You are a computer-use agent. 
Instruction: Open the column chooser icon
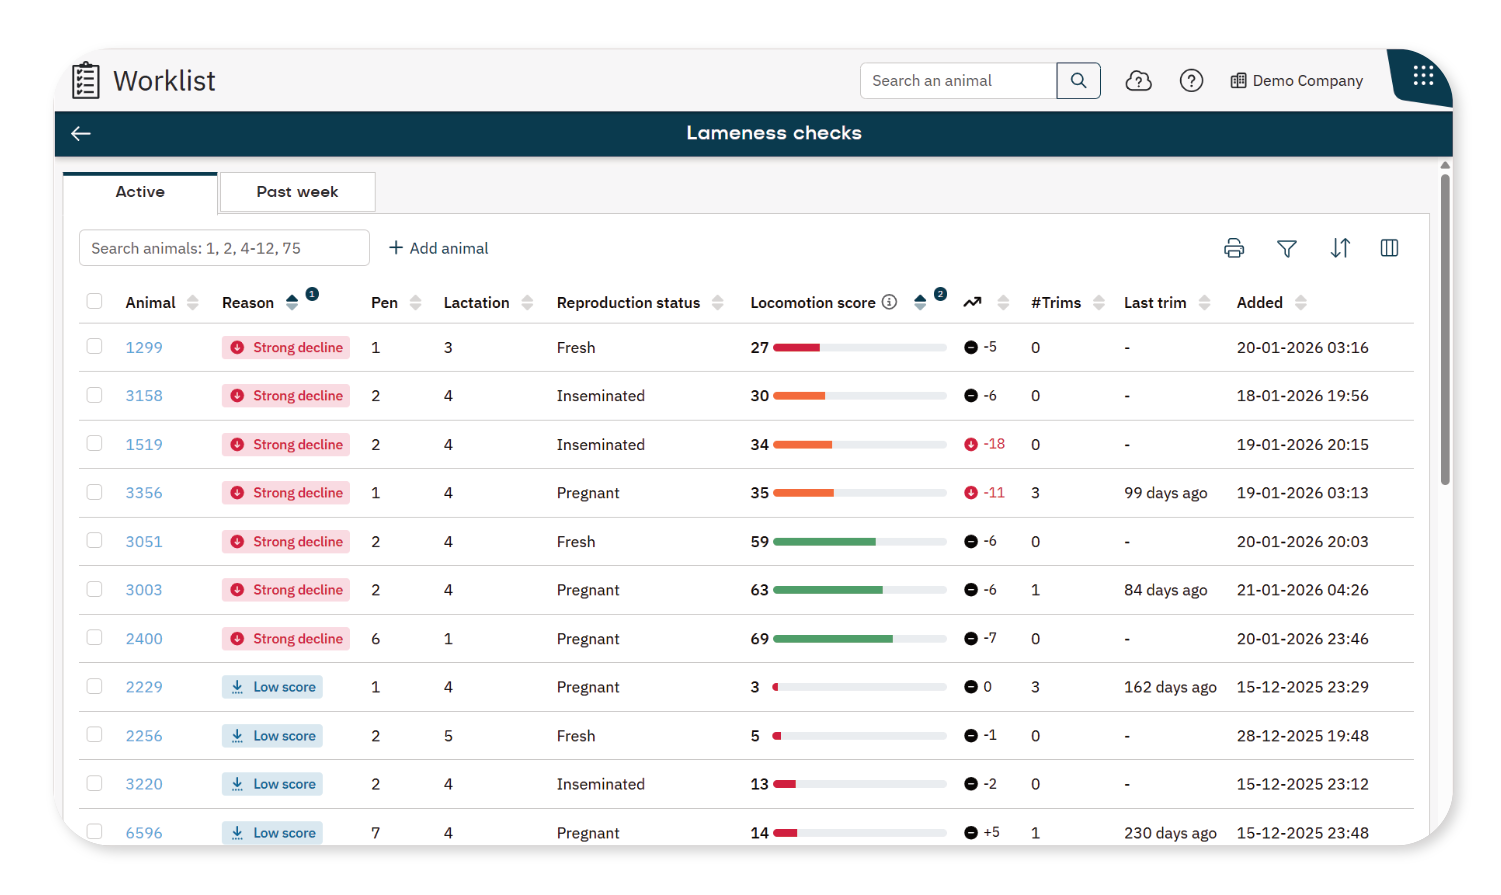point(1389,249)
